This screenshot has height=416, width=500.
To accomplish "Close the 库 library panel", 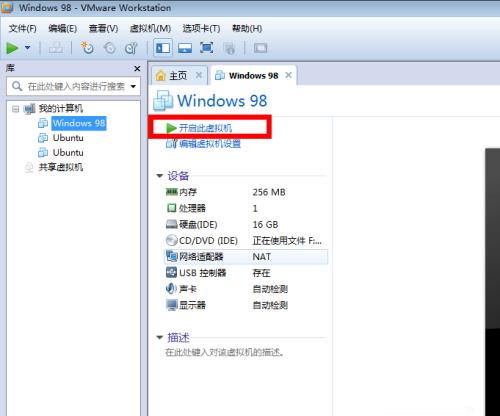I will tap(137, 69).
